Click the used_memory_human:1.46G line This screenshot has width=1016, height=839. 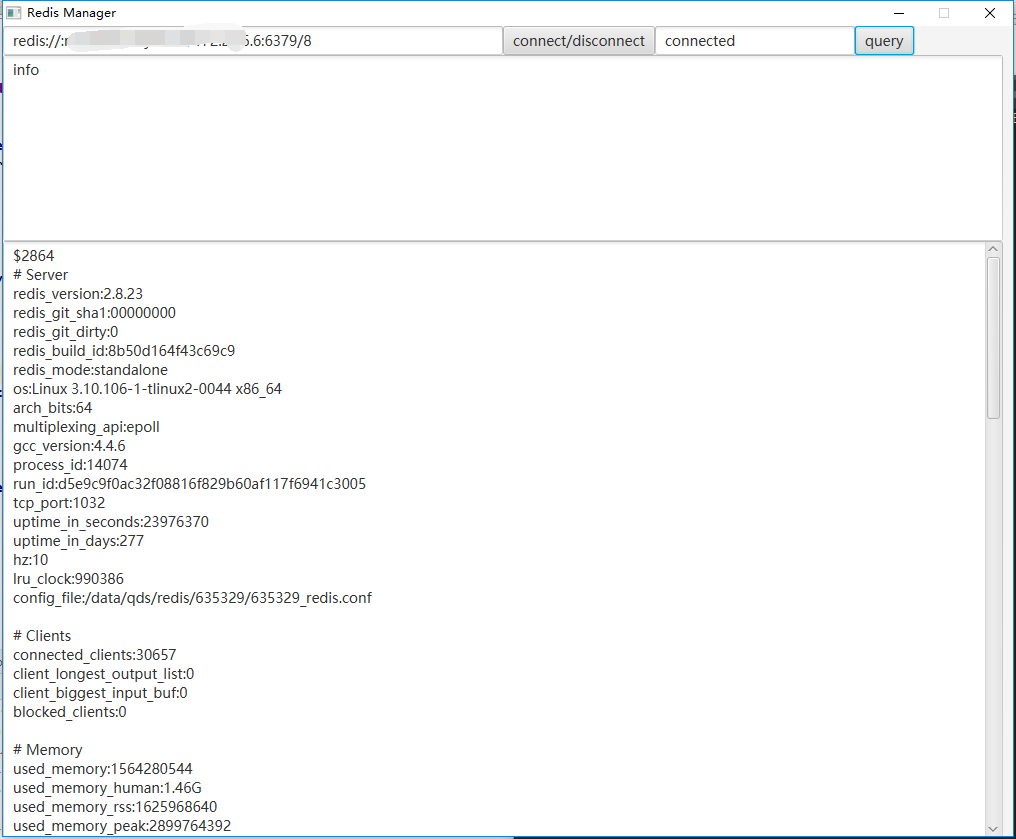[107, 788]
